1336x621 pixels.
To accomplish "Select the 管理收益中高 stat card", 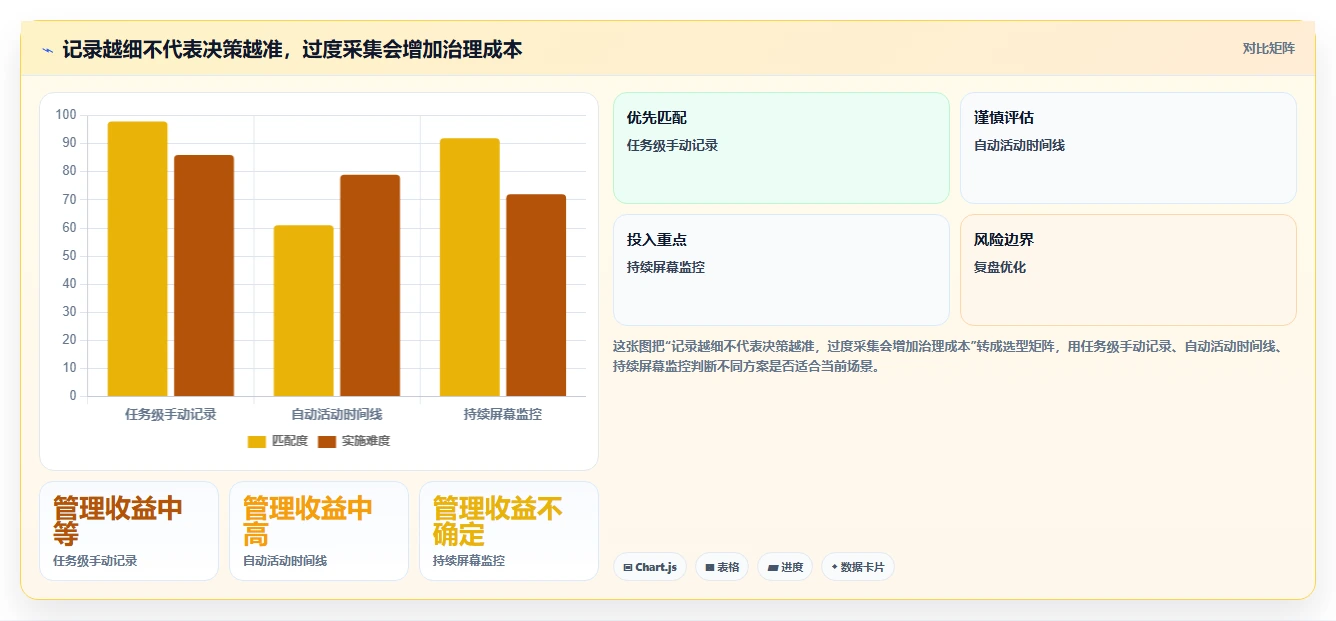I will pyautogui.click(x=319, y=531).
